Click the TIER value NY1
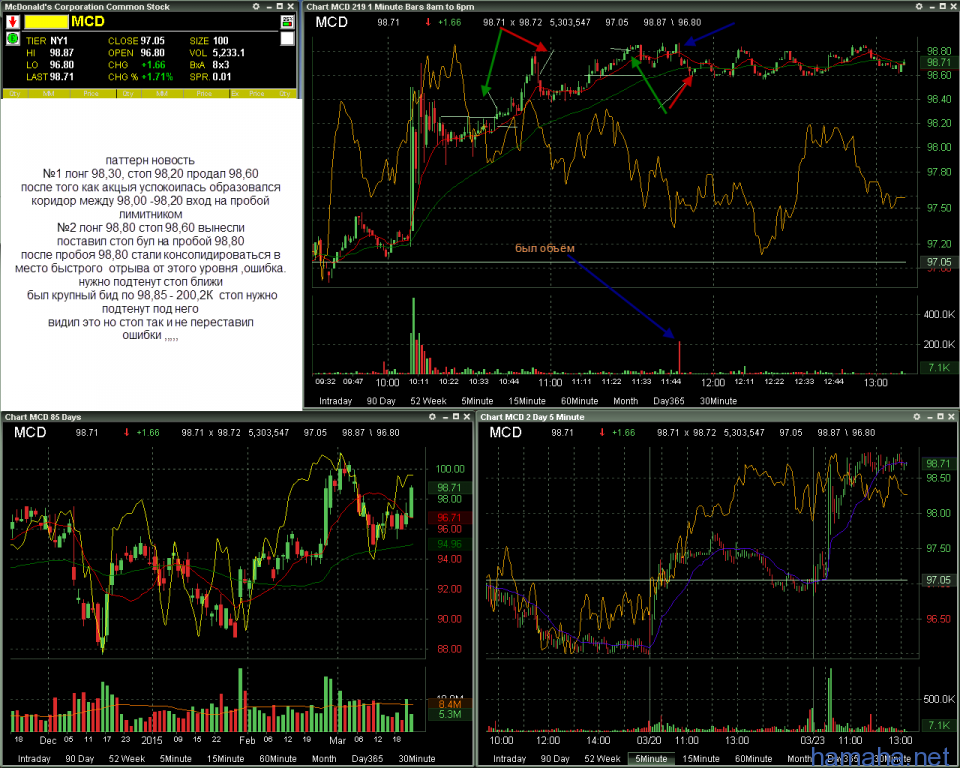960x768 pixels. click(x=59, y=40)
